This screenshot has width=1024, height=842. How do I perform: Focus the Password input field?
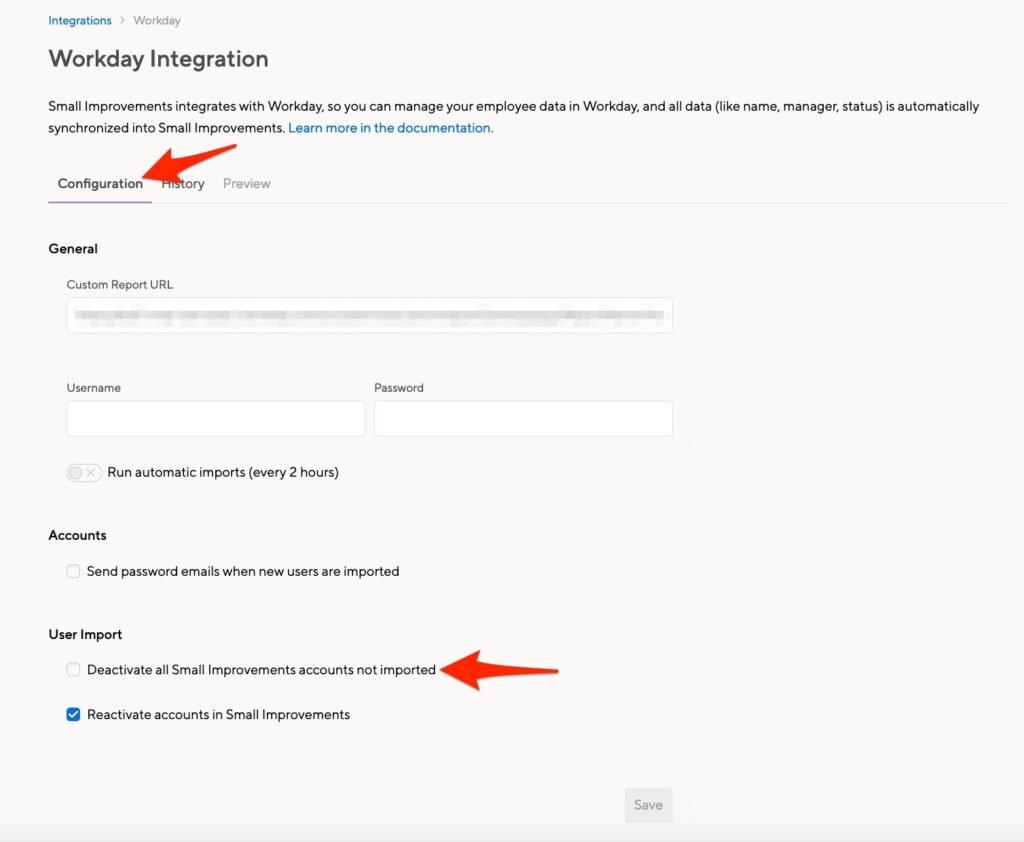pyautogui.click(x=523, y=419)
